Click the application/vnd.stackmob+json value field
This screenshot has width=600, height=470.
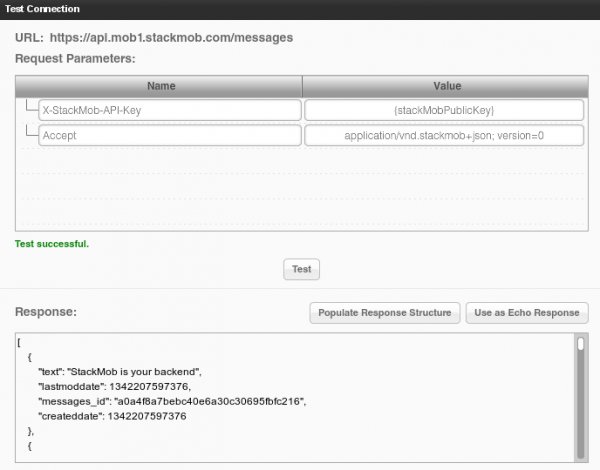point(444,135)
